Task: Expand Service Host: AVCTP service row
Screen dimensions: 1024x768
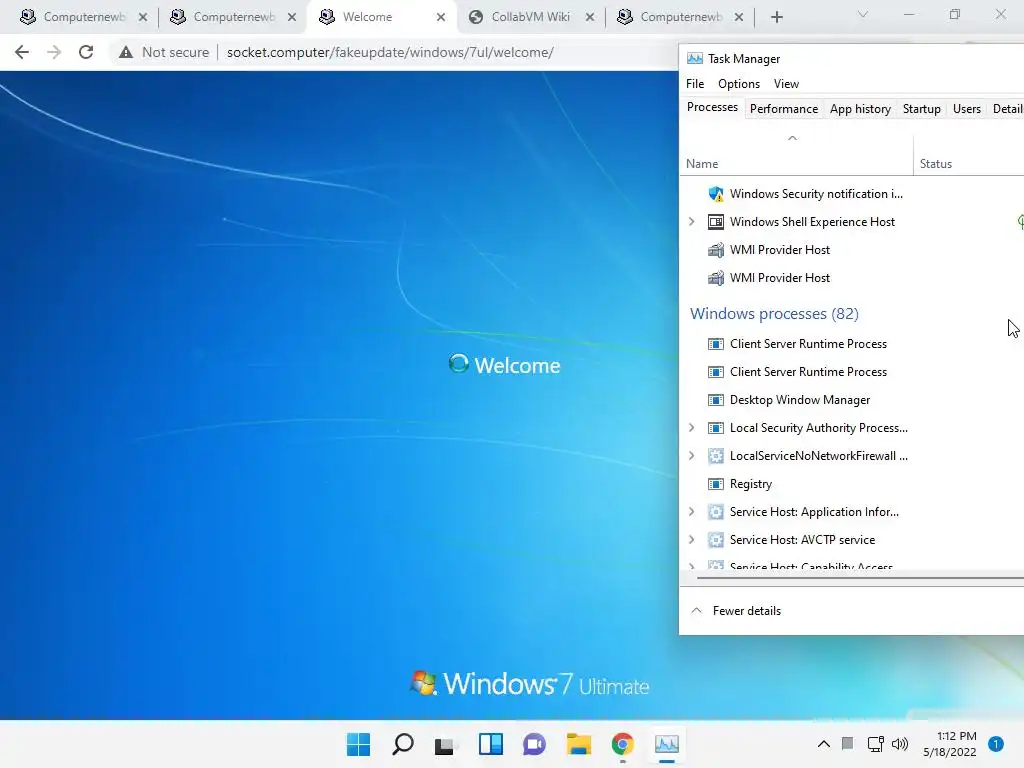Action: [x=692, y=540]
